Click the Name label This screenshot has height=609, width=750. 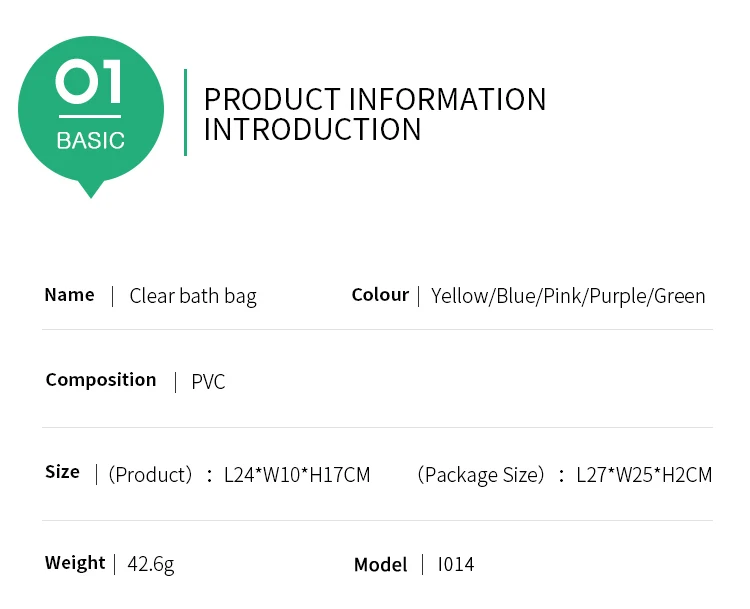[x=69, y=295]
